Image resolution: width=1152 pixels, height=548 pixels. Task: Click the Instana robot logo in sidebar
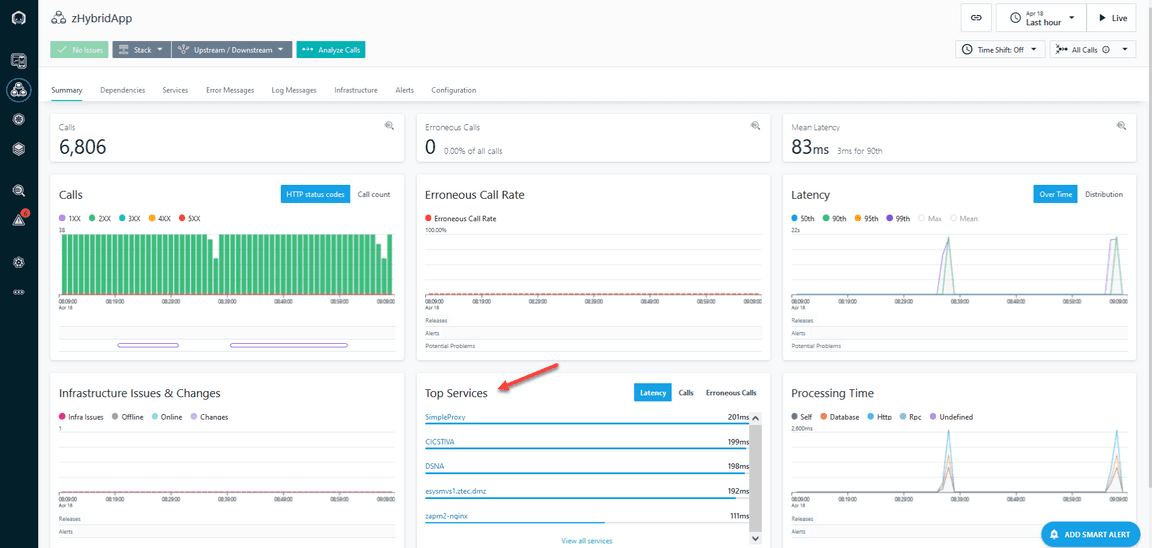click(x=18, y=17)
